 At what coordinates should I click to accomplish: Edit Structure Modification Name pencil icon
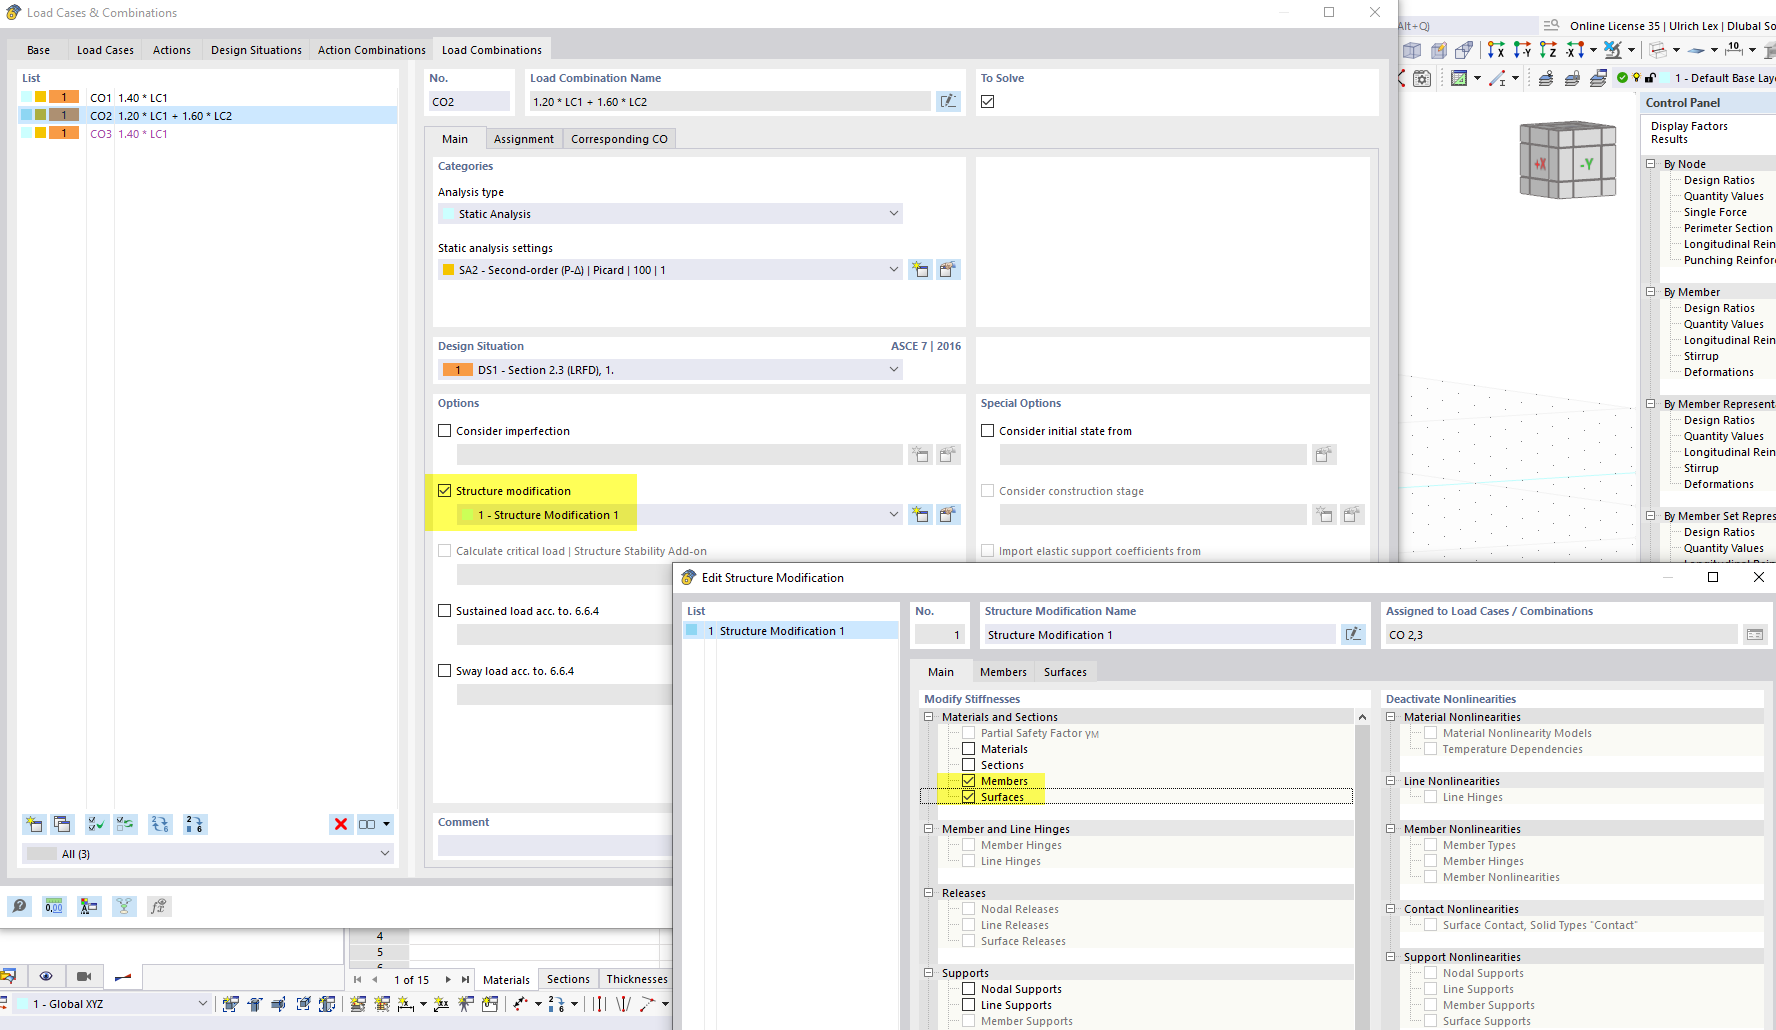[x=1353, y=634]
